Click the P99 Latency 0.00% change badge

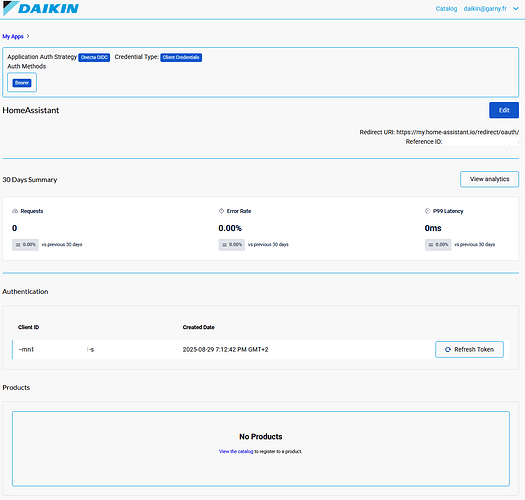coord(438,245)
